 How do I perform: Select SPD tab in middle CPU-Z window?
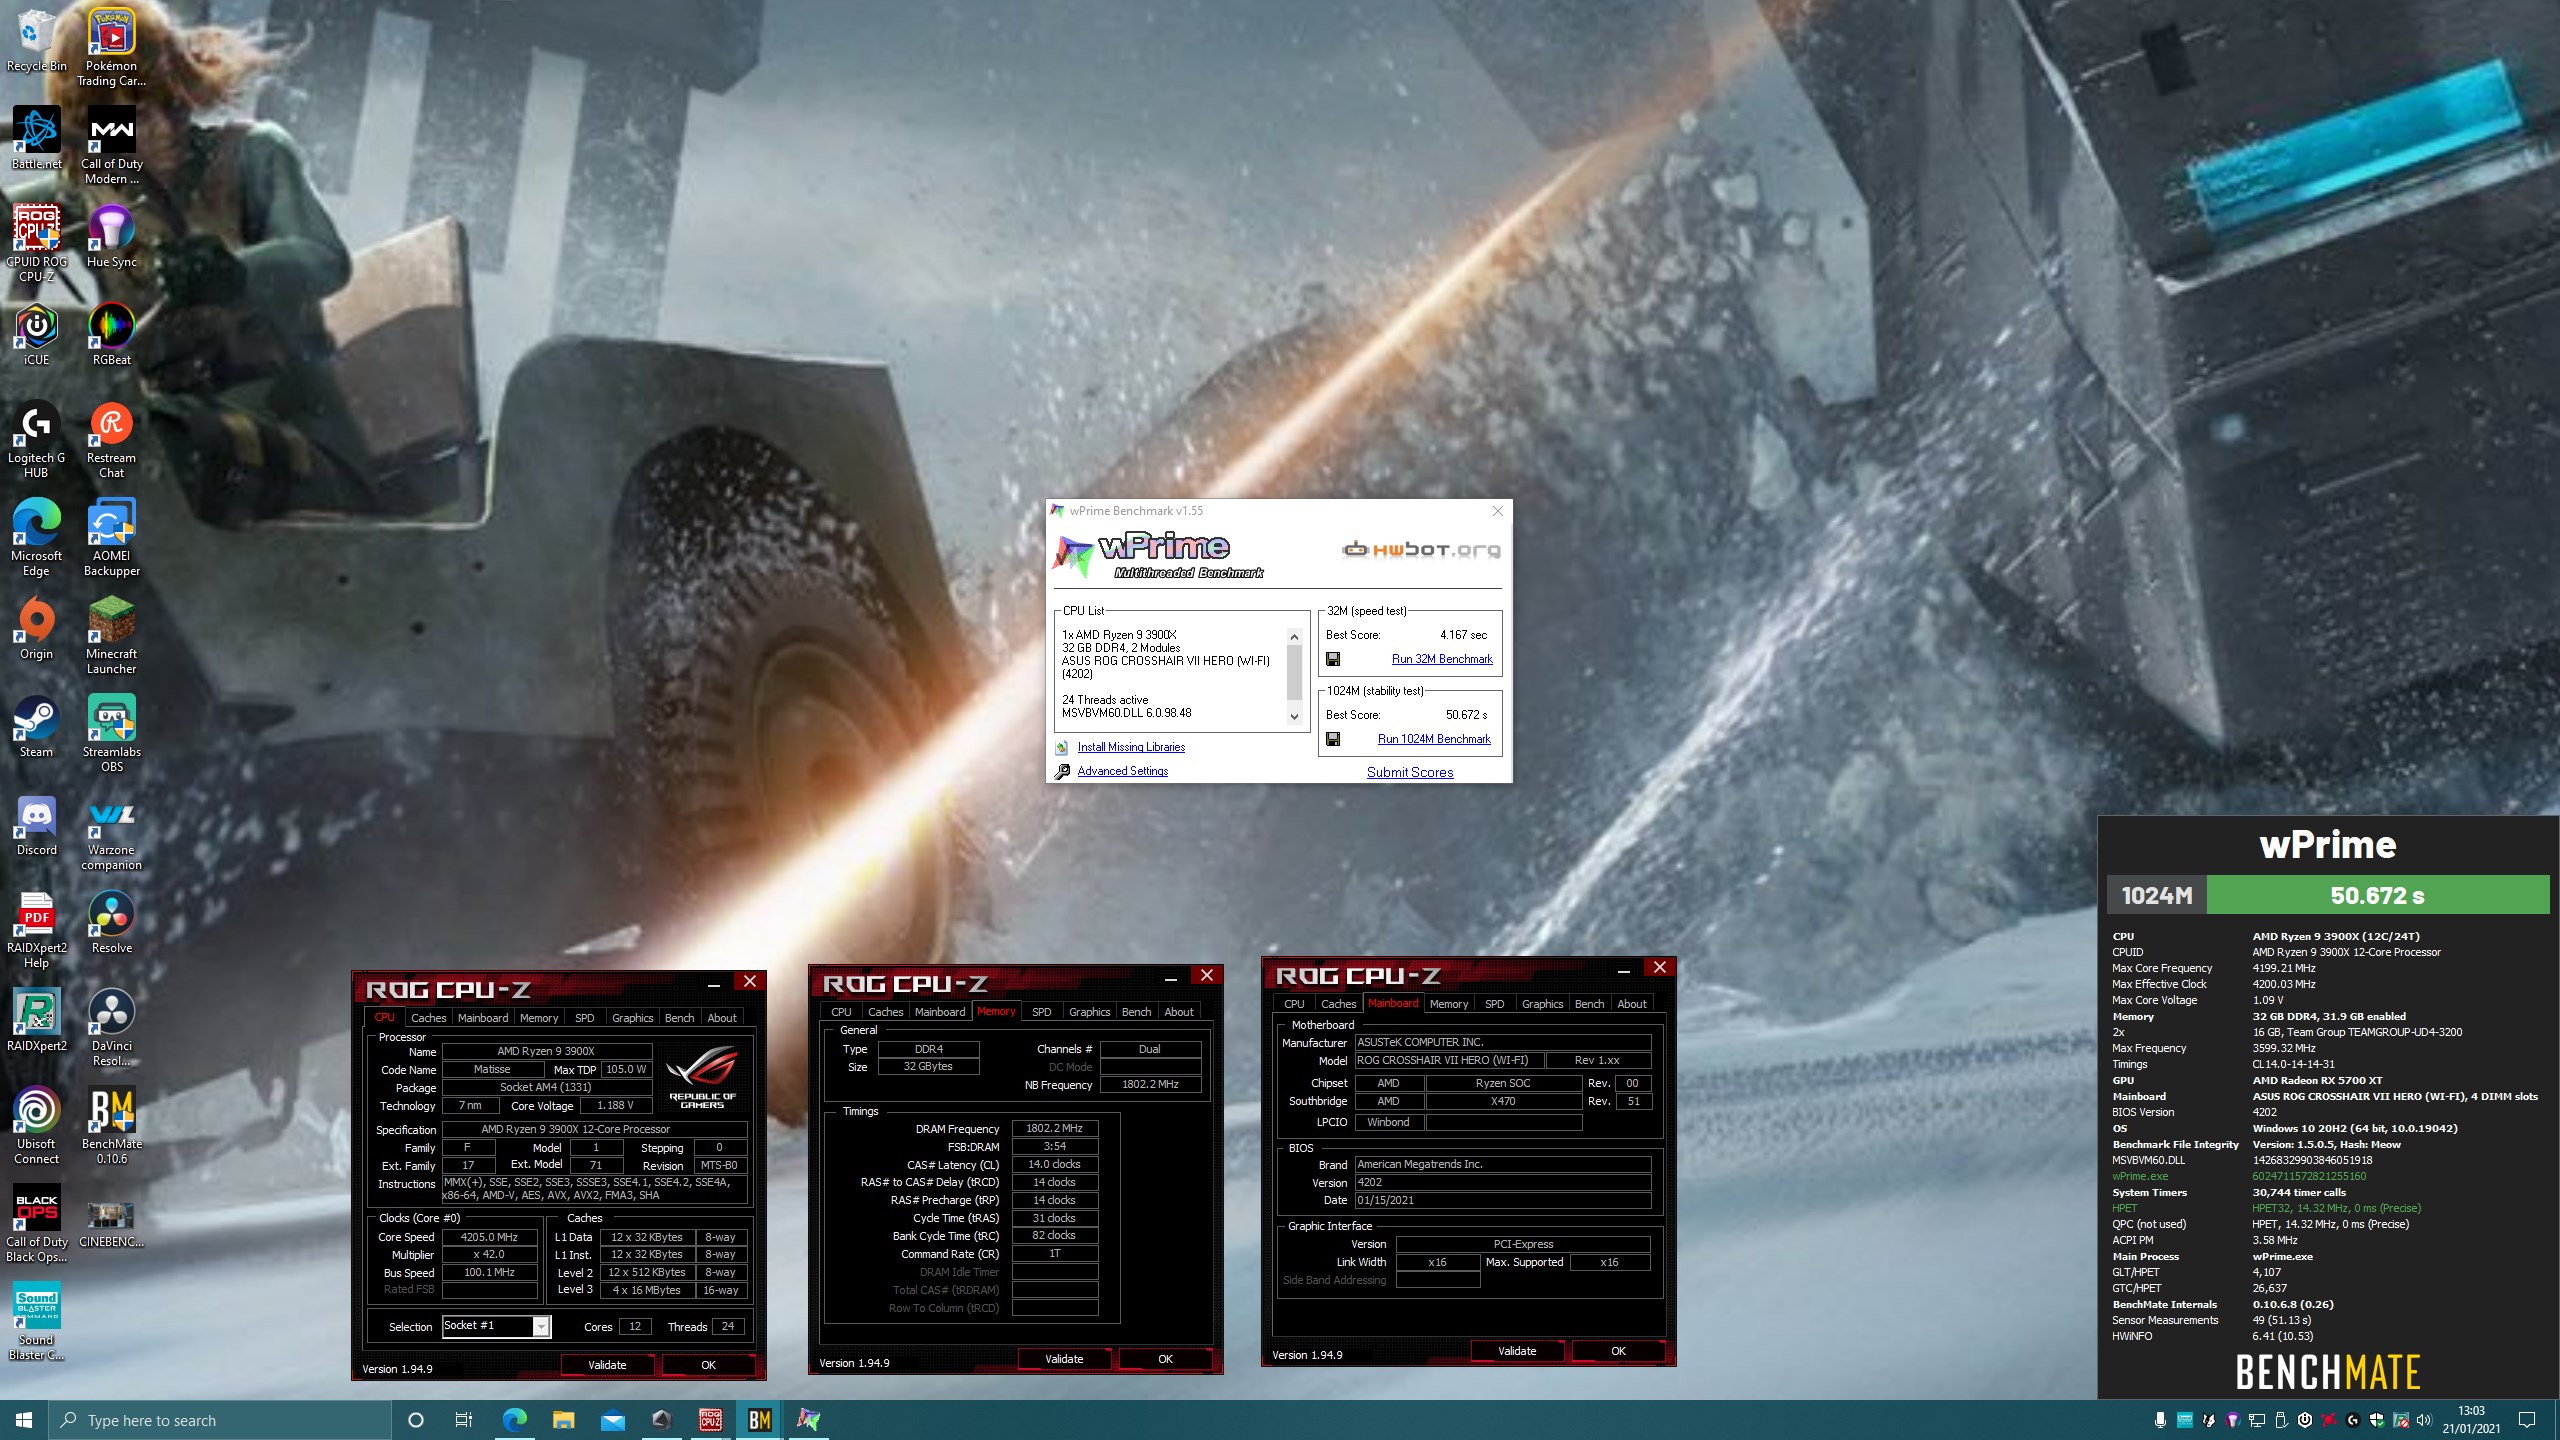pyautogui.click(x=1041, y=1012)
